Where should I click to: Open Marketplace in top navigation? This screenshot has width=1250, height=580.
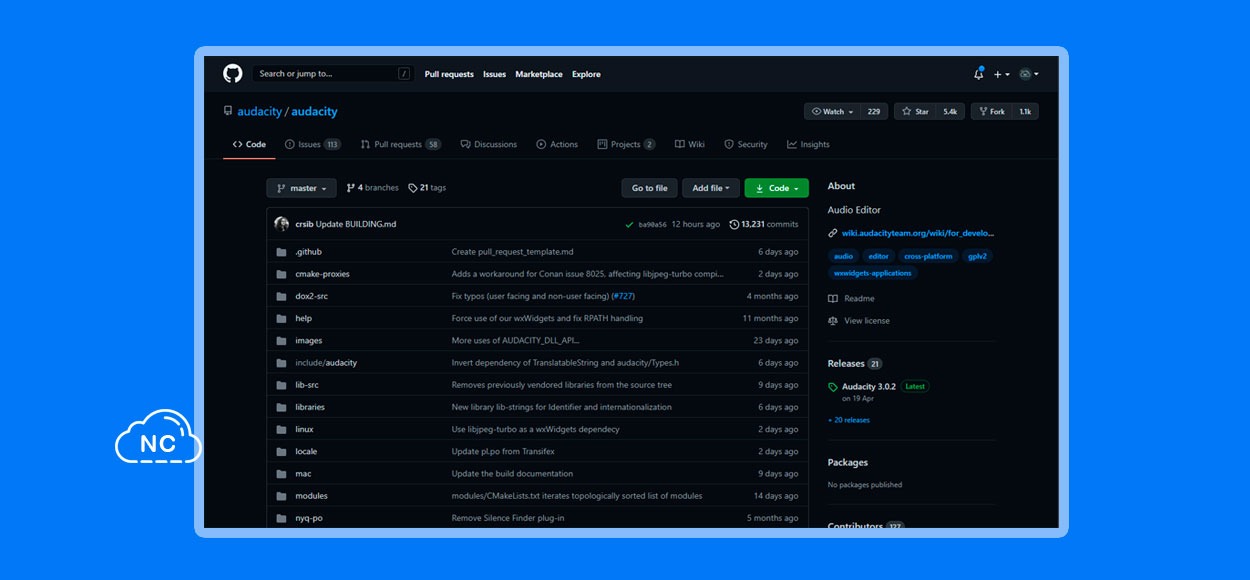539,74
